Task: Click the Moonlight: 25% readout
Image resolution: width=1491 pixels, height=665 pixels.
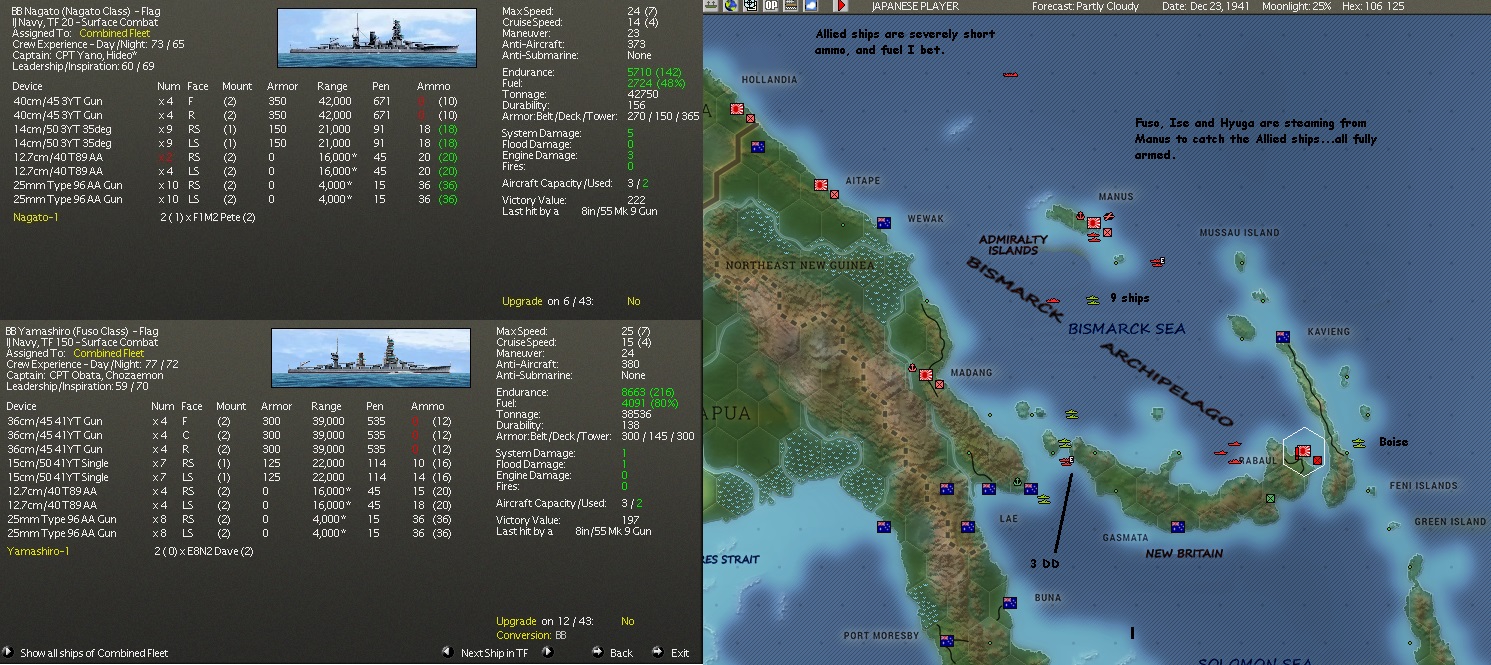Action: tap(1297, 6)
